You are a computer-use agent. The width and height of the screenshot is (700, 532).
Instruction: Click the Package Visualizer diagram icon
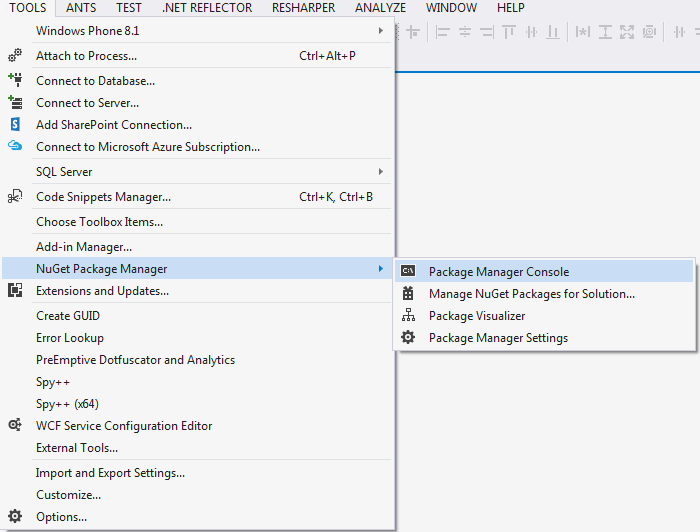(408, 315)
